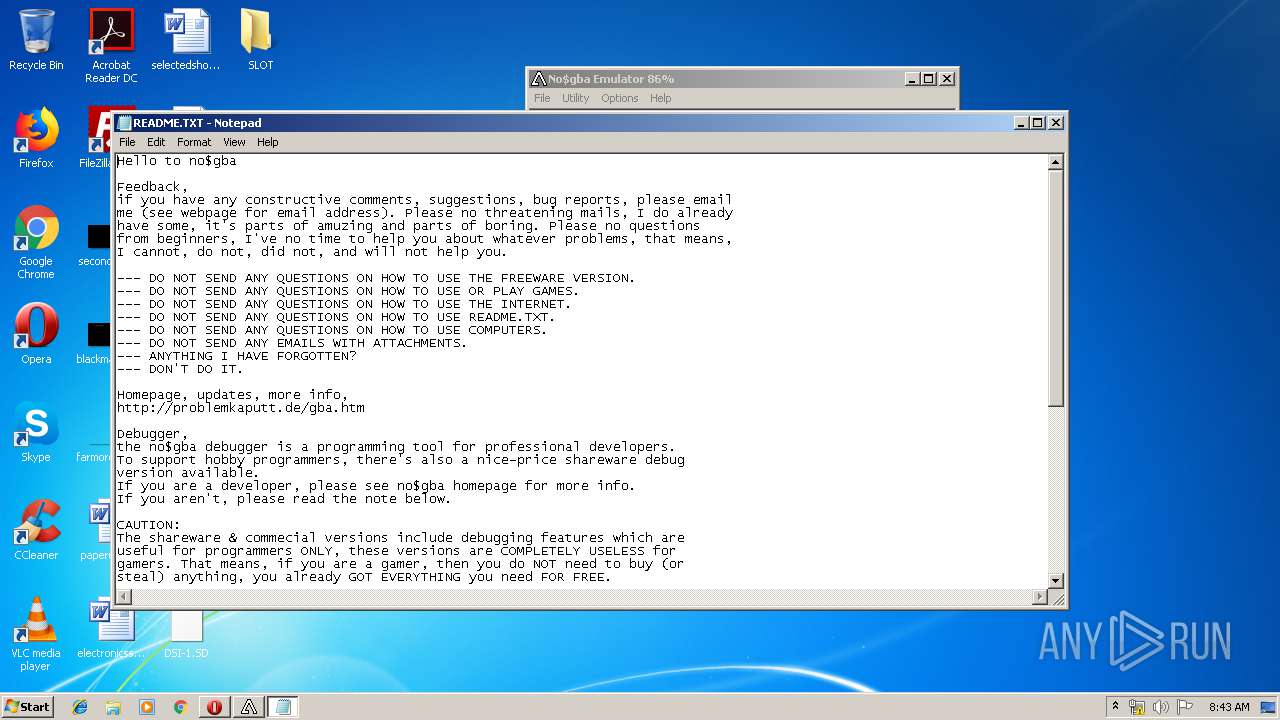Select the FileZilla desktop shortcut
Viewport: 1280px width, 720px height.
coord(97,138)
